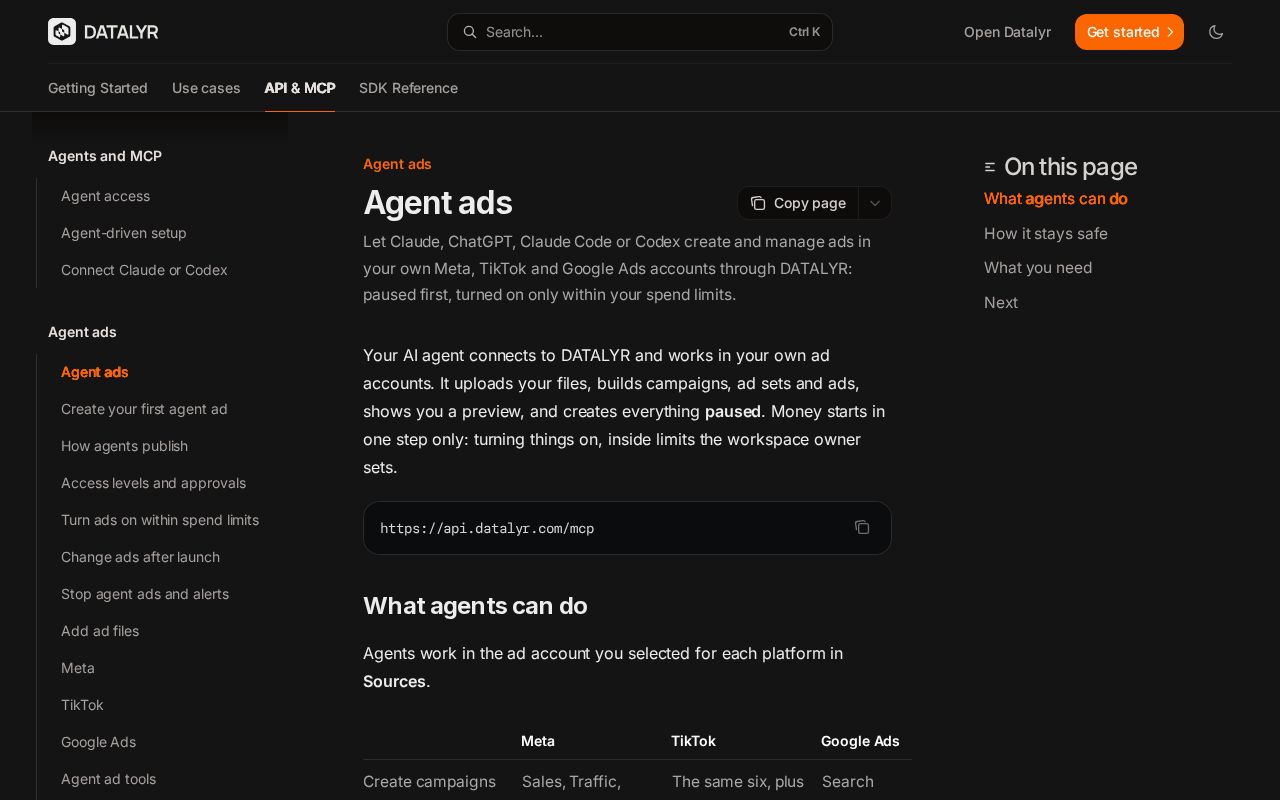The height and width of the screenshot is (800, 1280).
Task: Visit Change ads after launch
Action: click(x=140, y=557)
